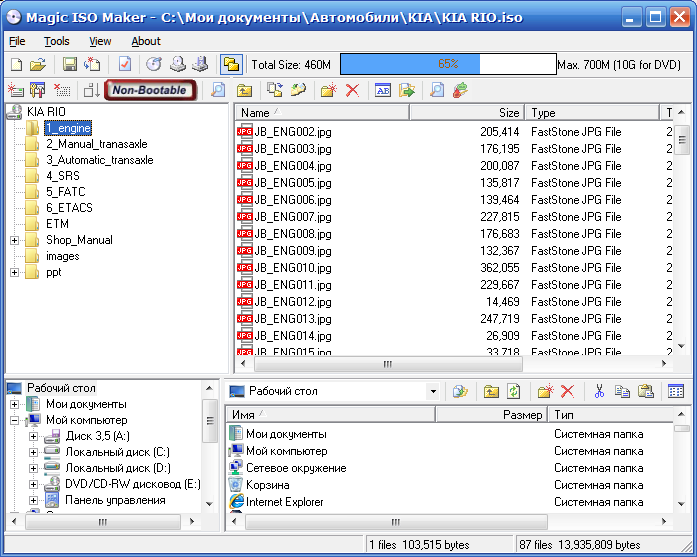Open an image file via folder icon

click(38, 65)
